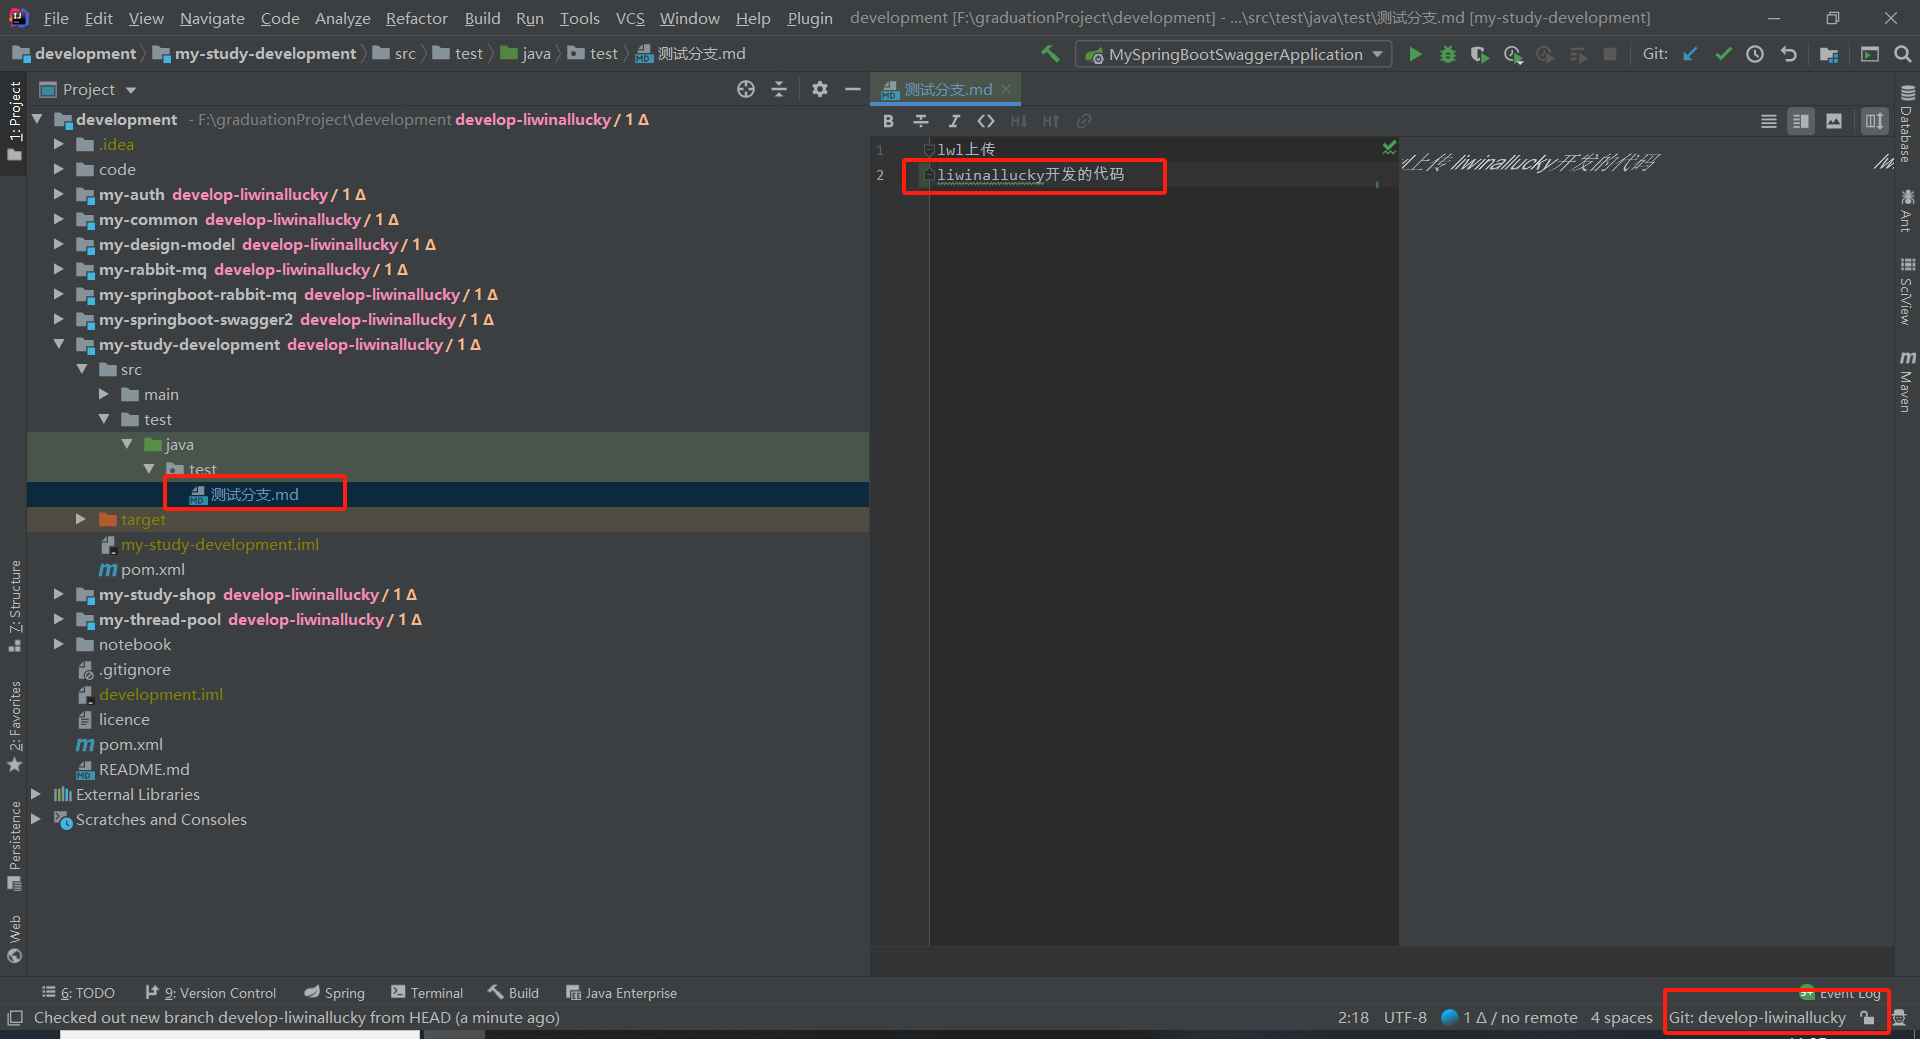The height and width of the screenshot is (1039, 1920).
Task: Toggle branch lock icon in status bar
Action: pyautogui.click(x=1867, y=1018)
